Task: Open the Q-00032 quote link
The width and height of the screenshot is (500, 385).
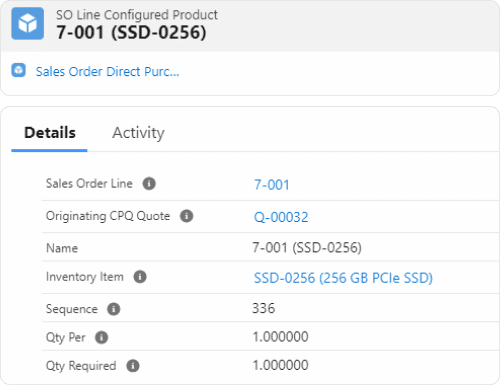Action: point(281,217)
